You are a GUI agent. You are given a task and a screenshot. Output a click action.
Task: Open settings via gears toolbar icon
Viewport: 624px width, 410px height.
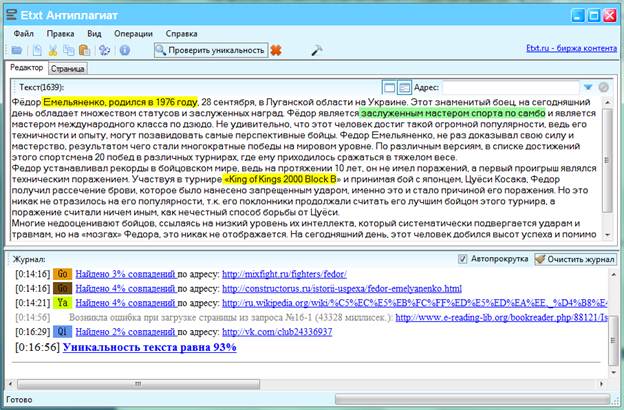[x=104, y=51]
